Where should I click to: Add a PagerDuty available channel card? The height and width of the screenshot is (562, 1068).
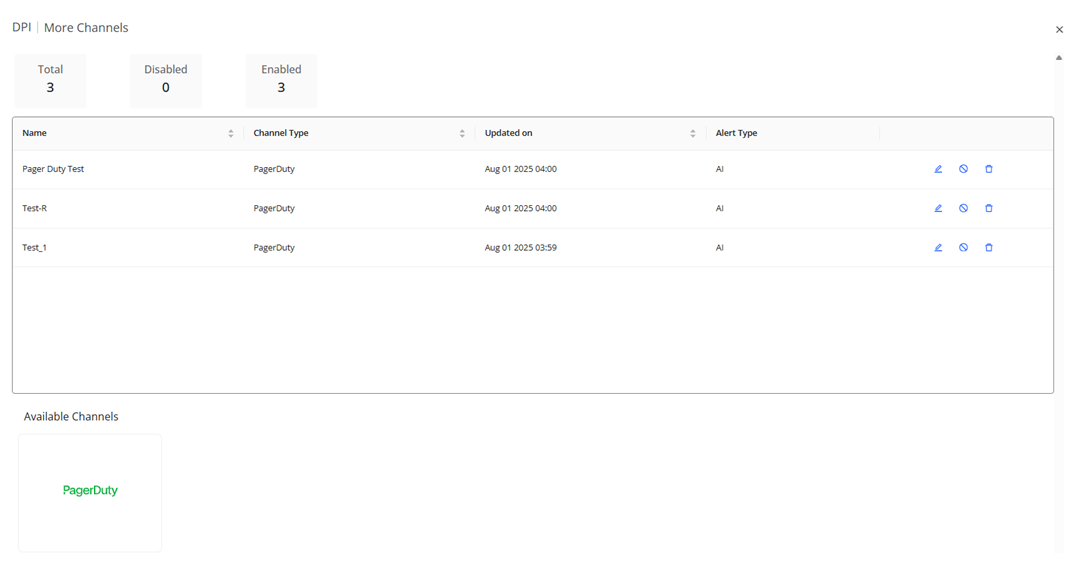90,491
